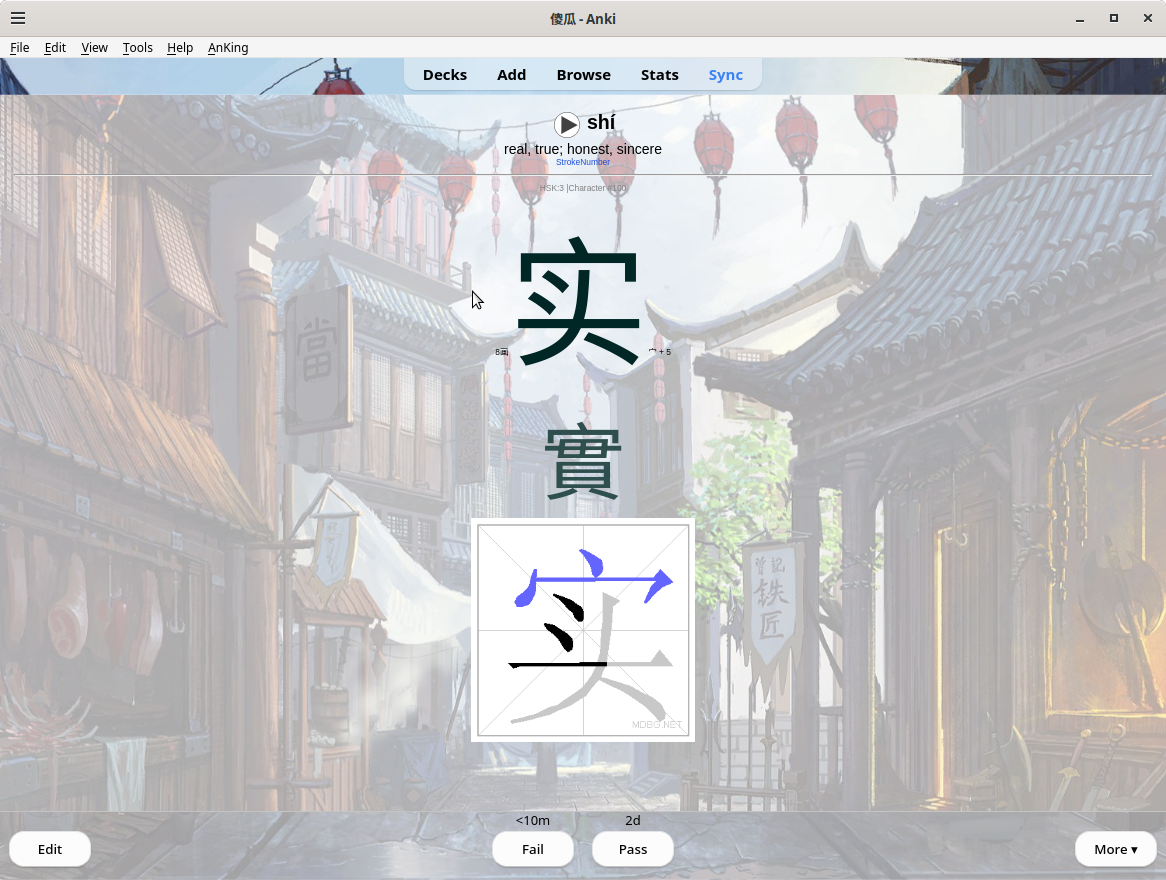Open the Edit menu
Screen dimensions: 1166x880
(55, 48)
